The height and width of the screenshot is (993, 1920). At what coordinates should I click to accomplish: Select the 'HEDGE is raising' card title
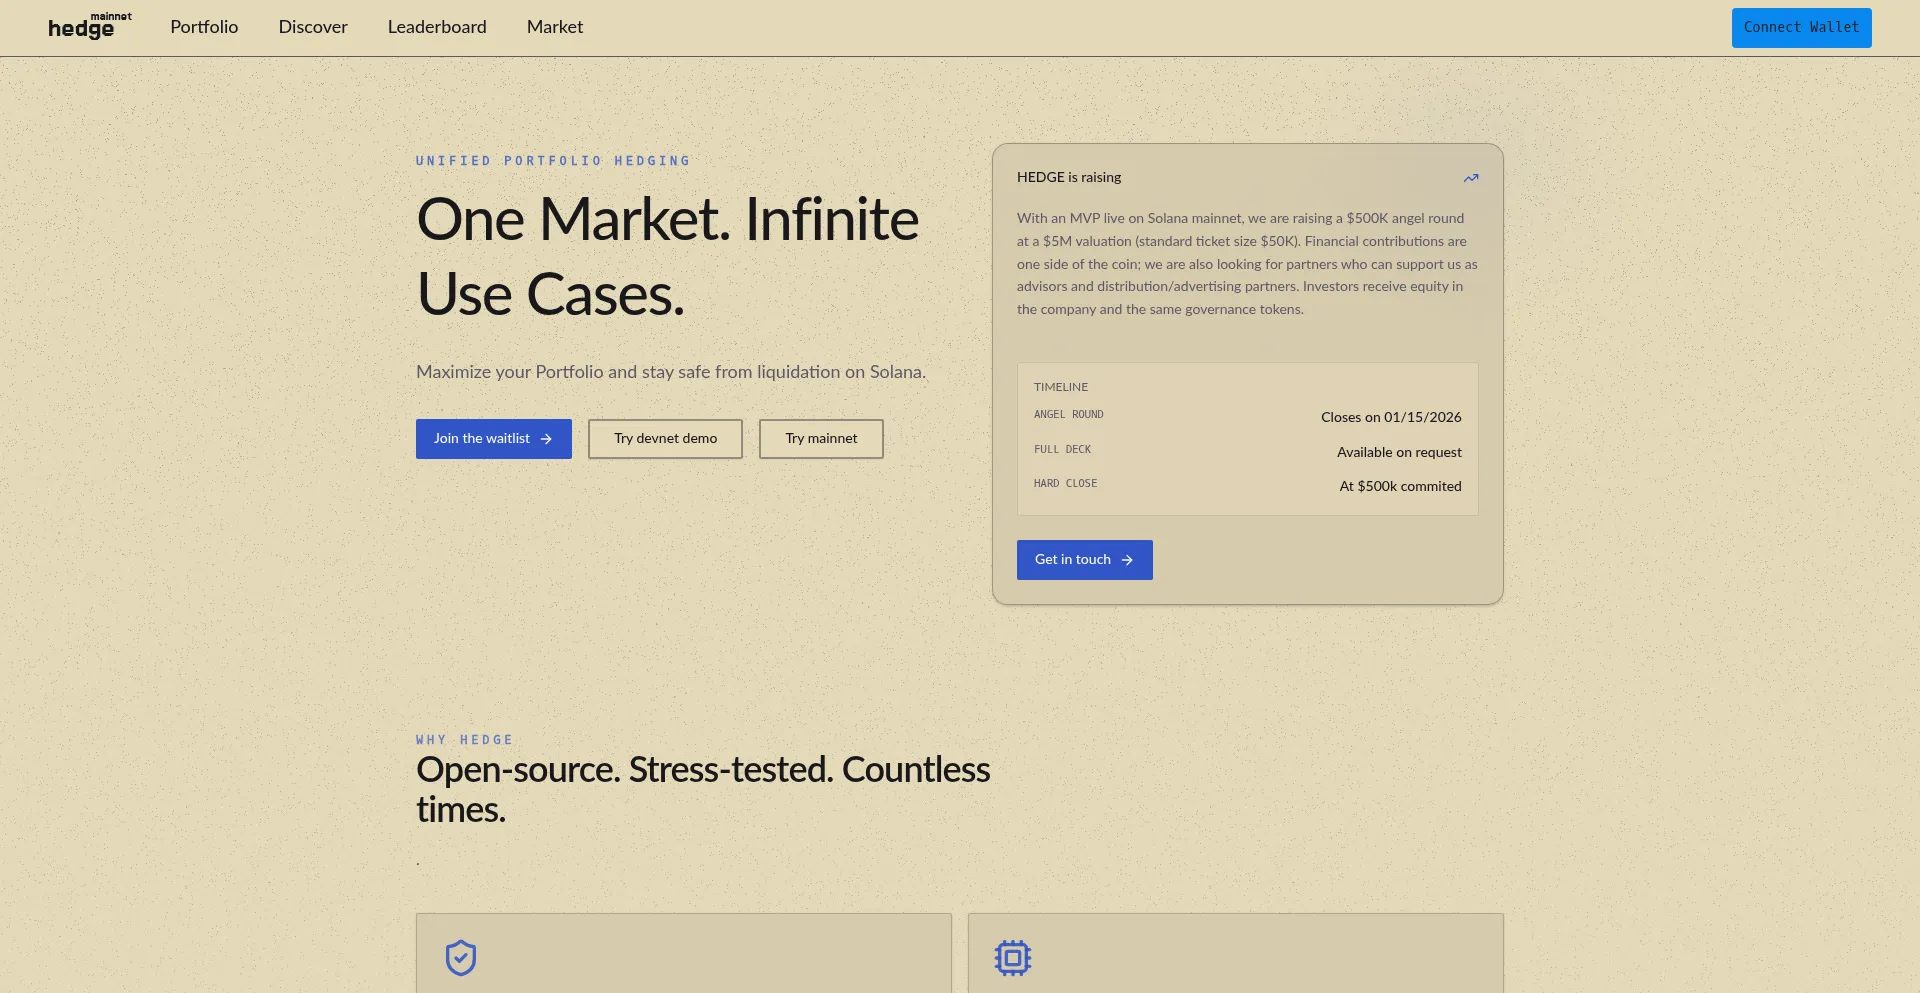(1068, 177)
